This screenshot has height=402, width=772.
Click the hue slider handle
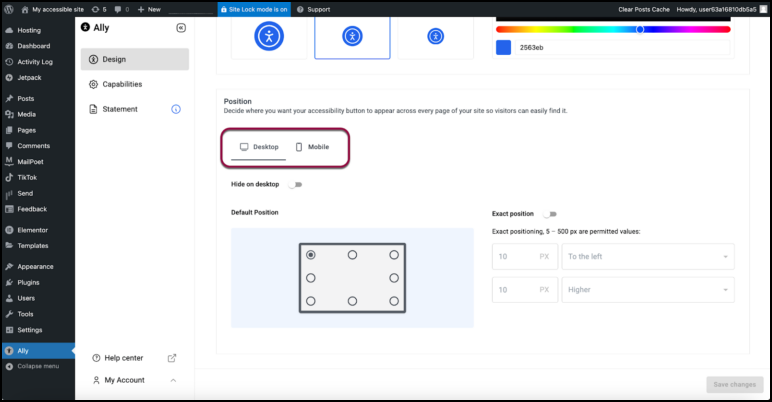pyautogui.click(x=640, y=30)
